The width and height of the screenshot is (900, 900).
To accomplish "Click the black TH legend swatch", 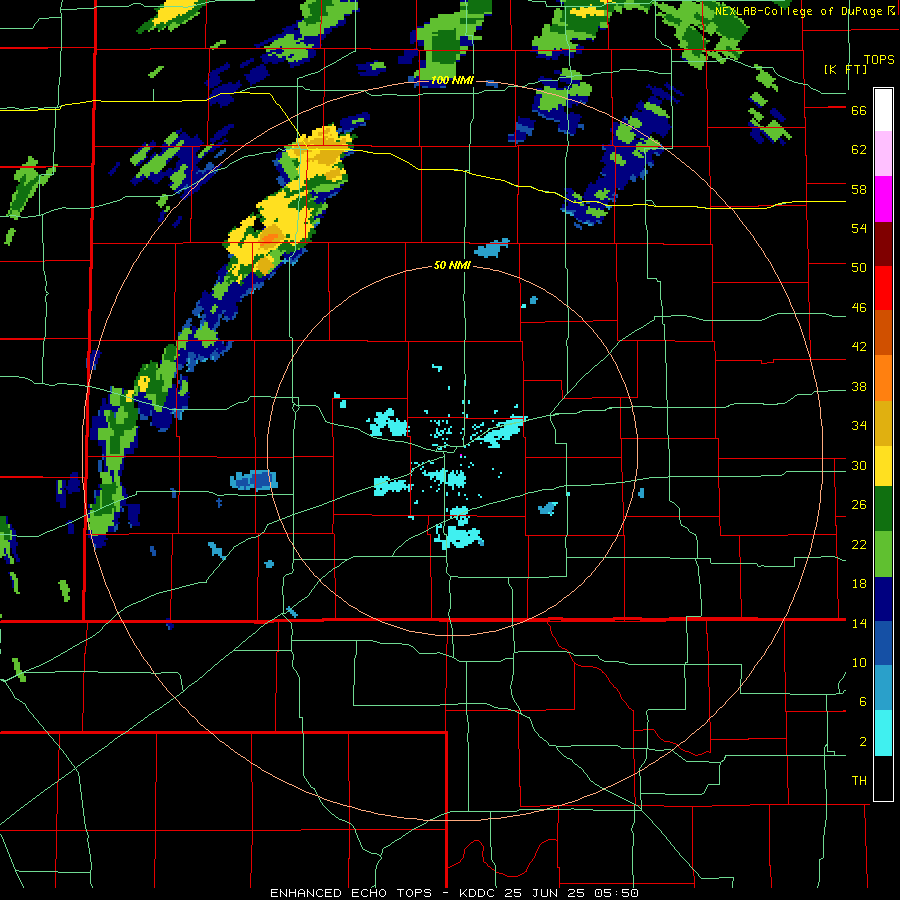I will pyautogui.click(x=883, y=778).
